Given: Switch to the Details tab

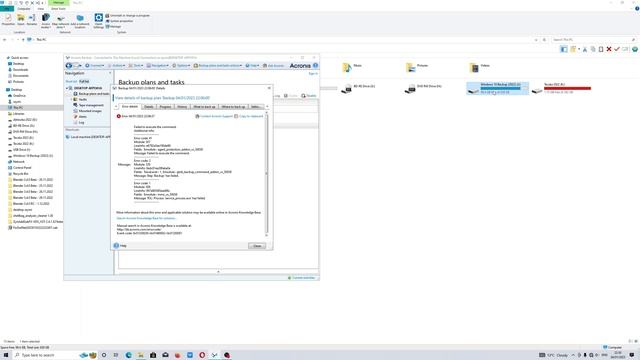Looking at the screenshot, I should coord(149,107).
